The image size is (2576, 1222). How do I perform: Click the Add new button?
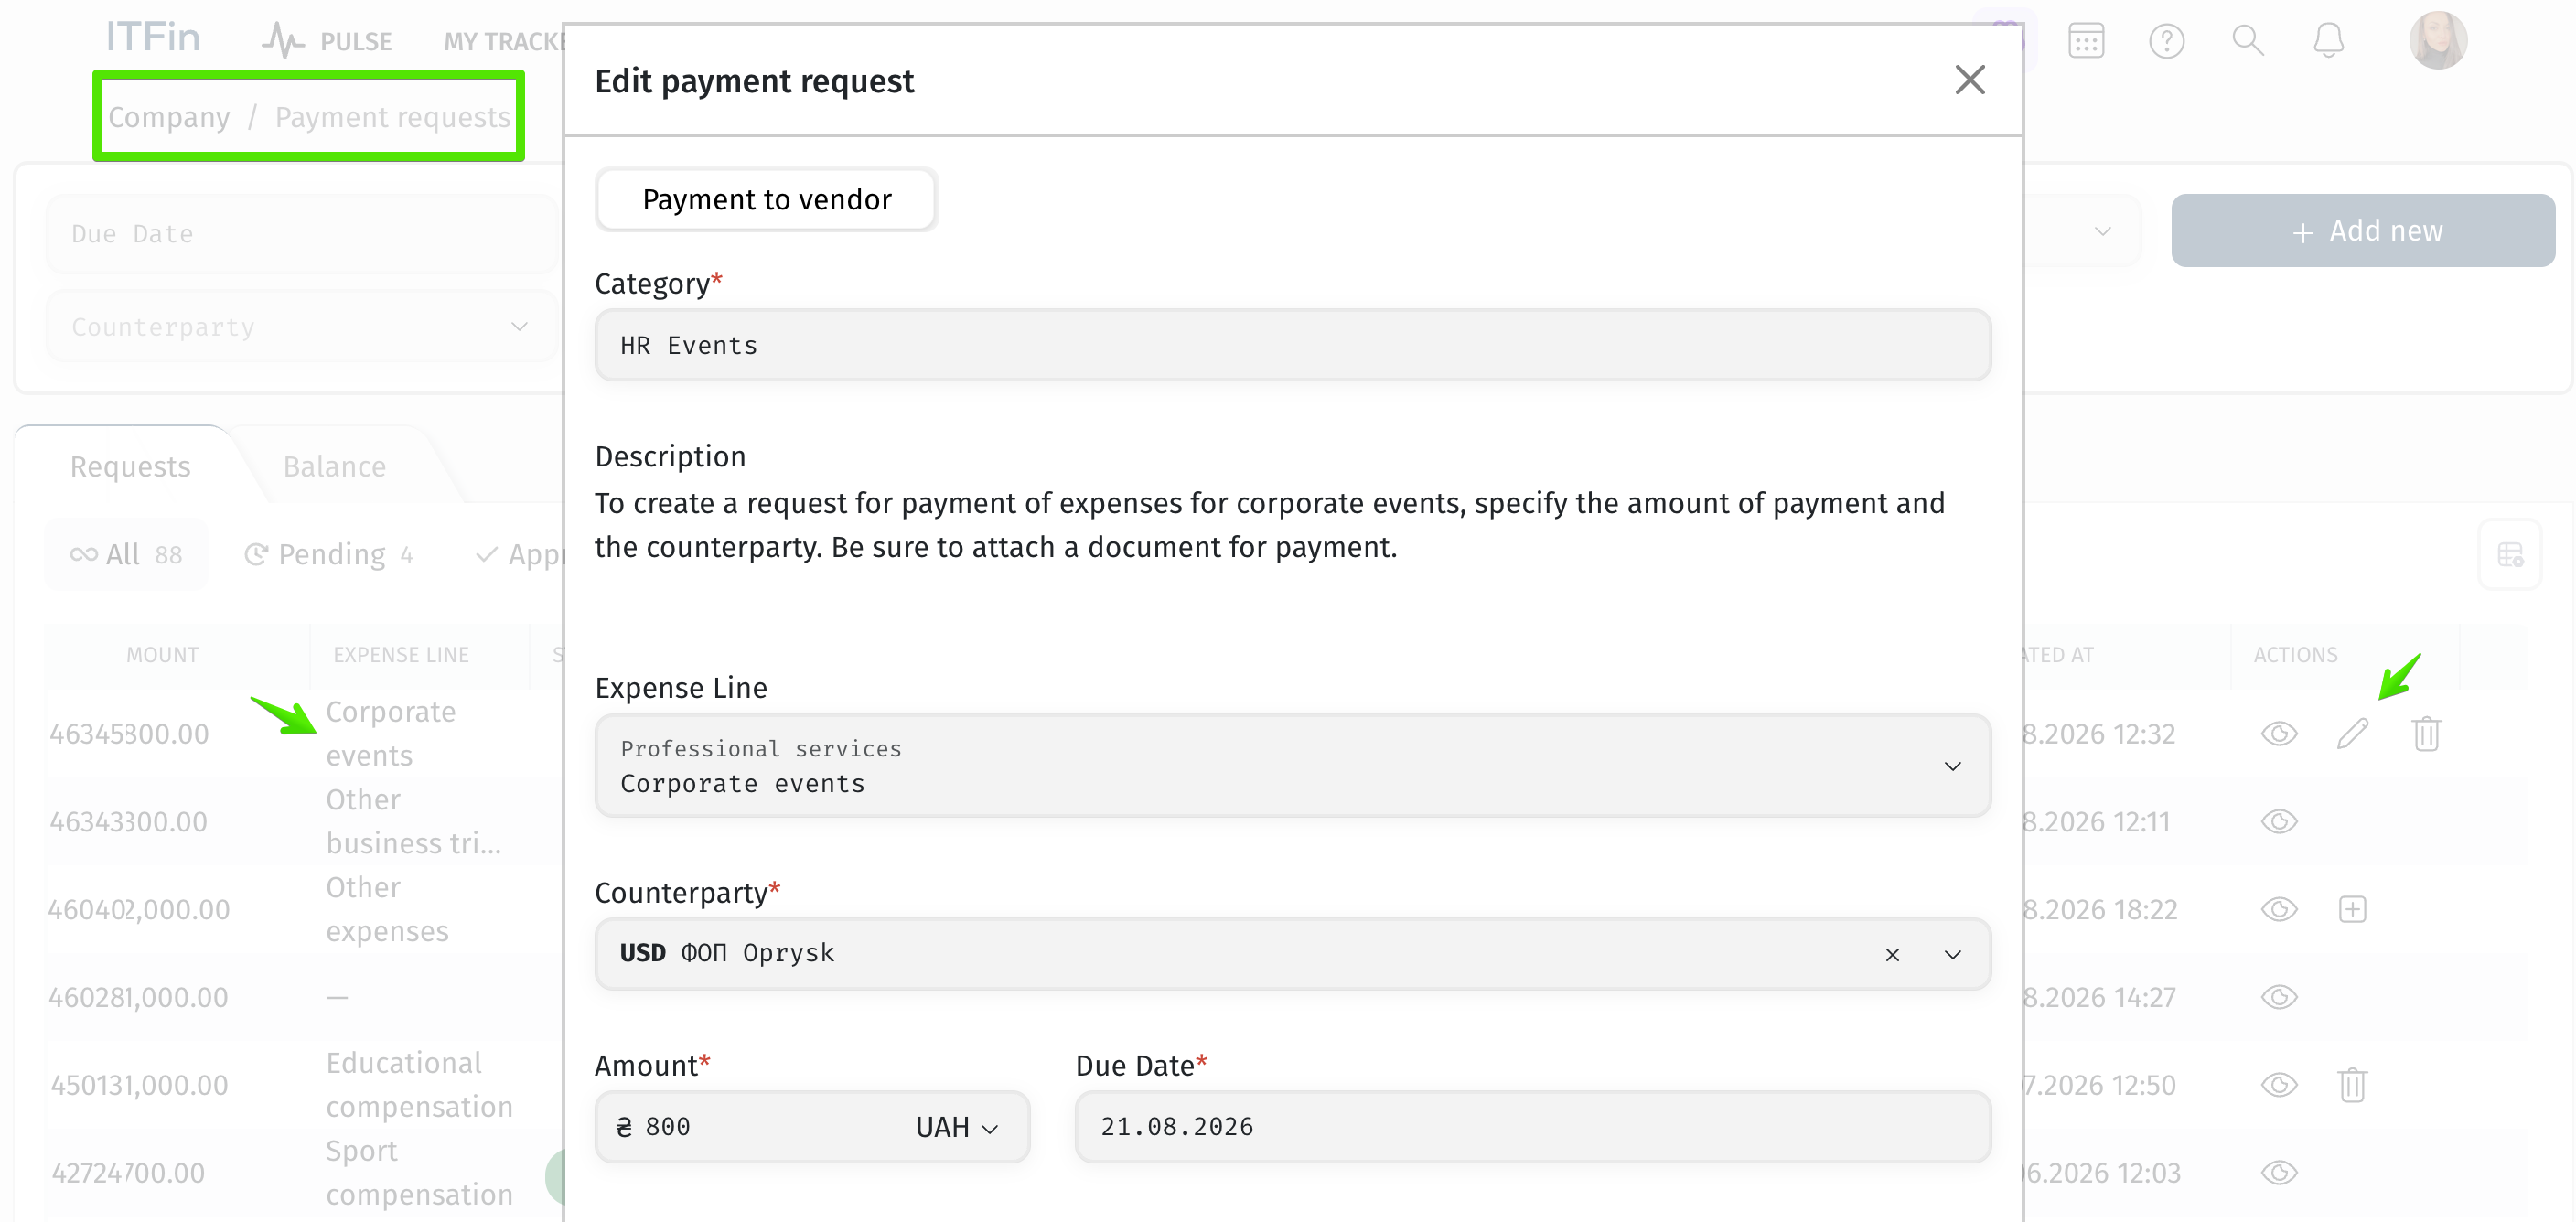pyautogui.click(x=2362, y=231)
